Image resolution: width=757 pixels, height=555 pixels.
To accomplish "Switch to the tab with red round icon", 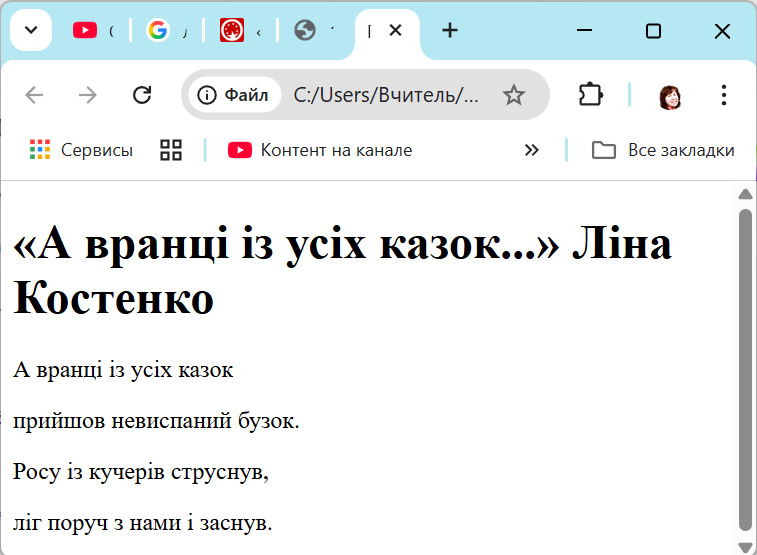I will click(x=240, y=31).
